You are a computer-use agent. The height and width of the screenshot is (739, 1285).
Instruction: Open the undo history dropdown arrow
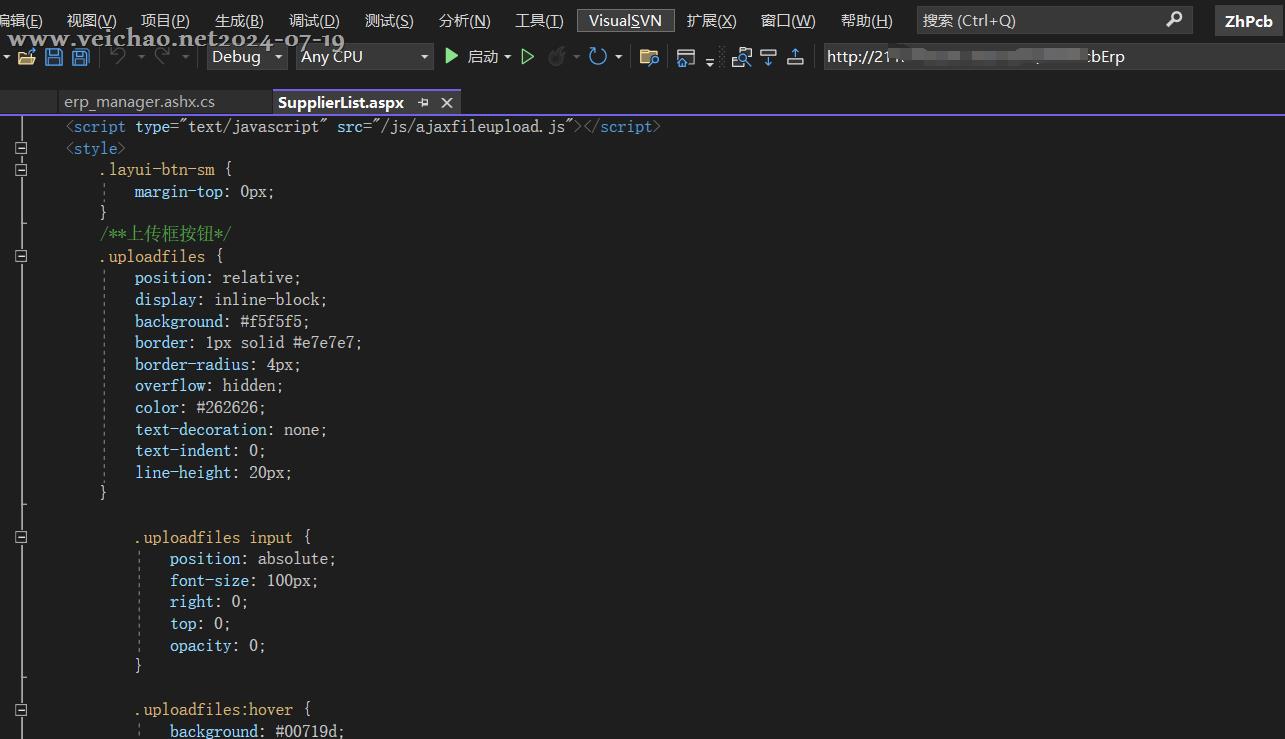(x=141, y=57)
